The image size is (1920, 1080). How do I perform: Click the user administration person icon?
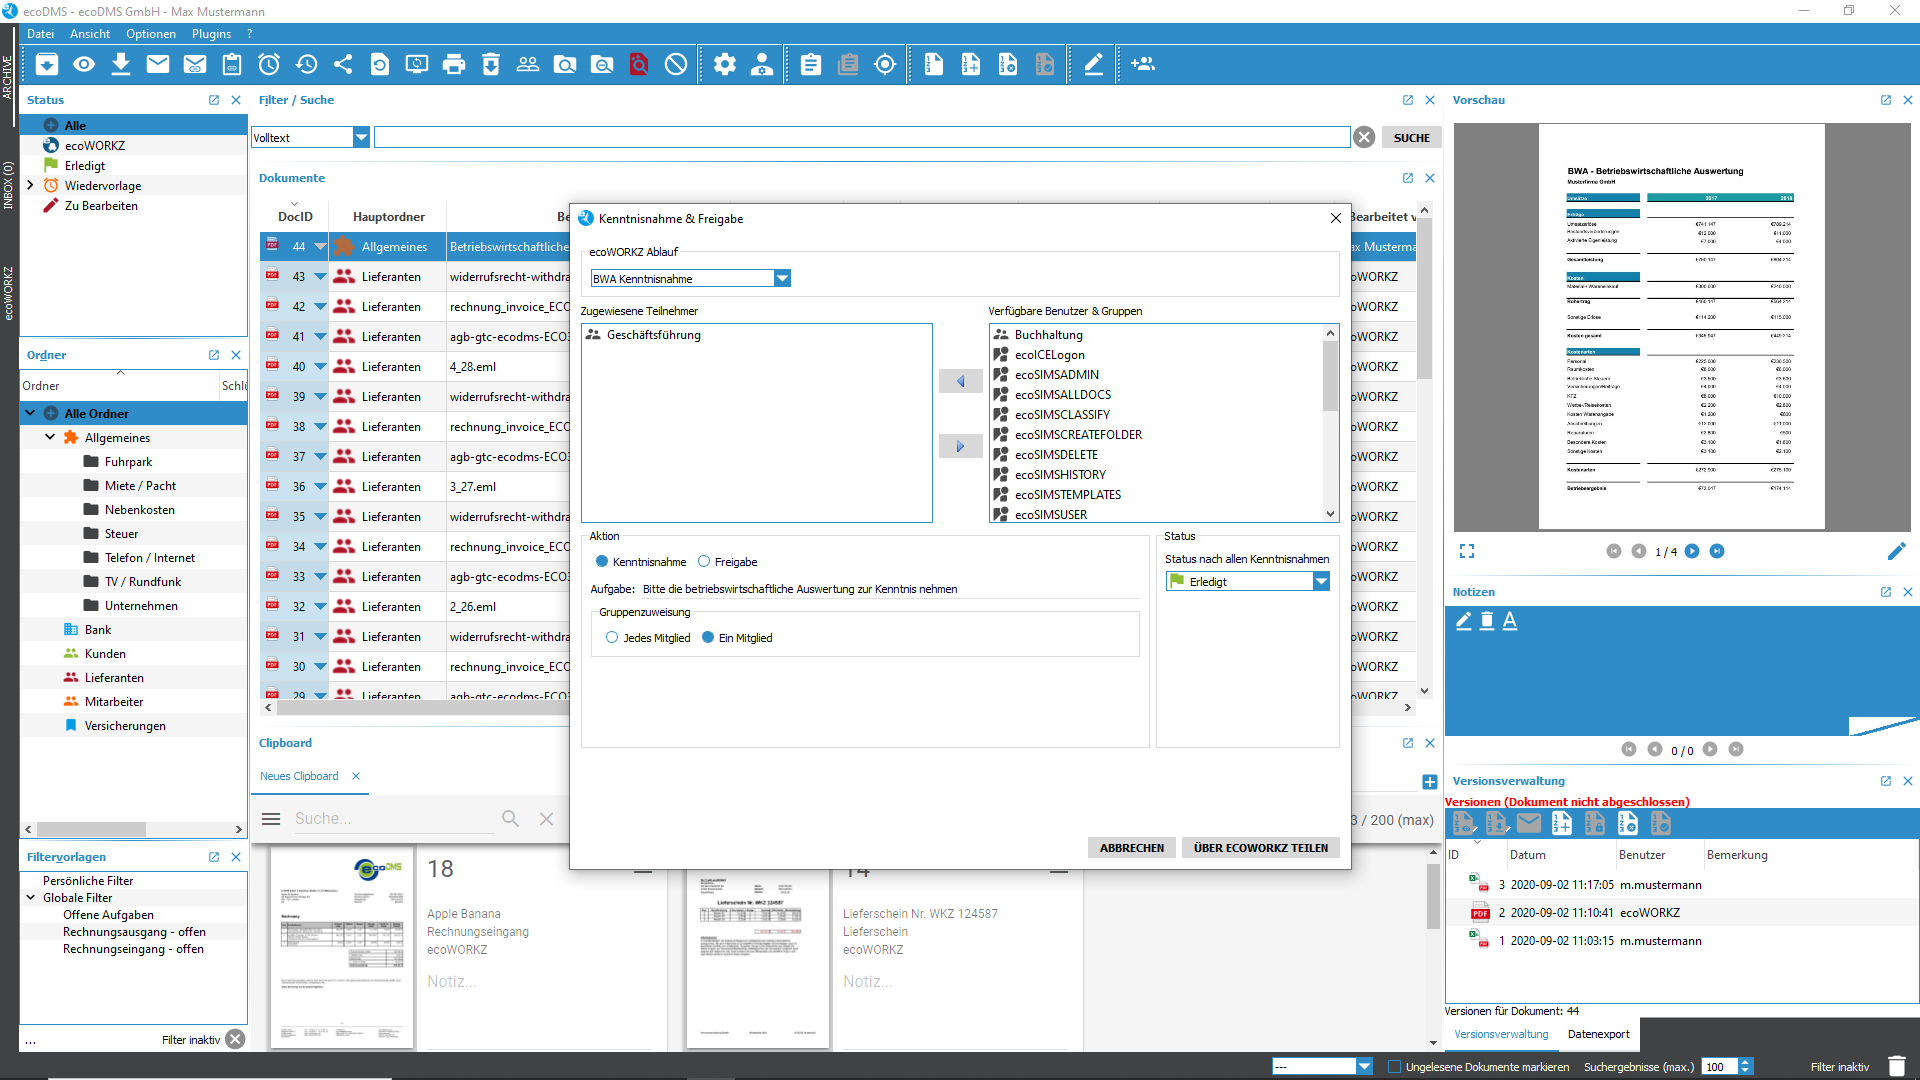click(762, 65)
